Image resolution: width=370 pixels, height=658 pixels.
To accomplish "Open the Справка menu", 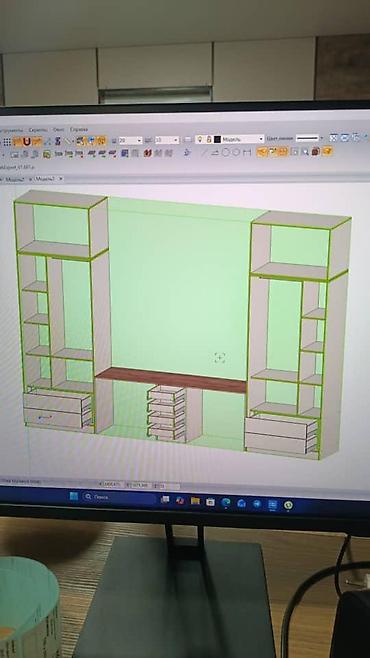I will point(79,129).
